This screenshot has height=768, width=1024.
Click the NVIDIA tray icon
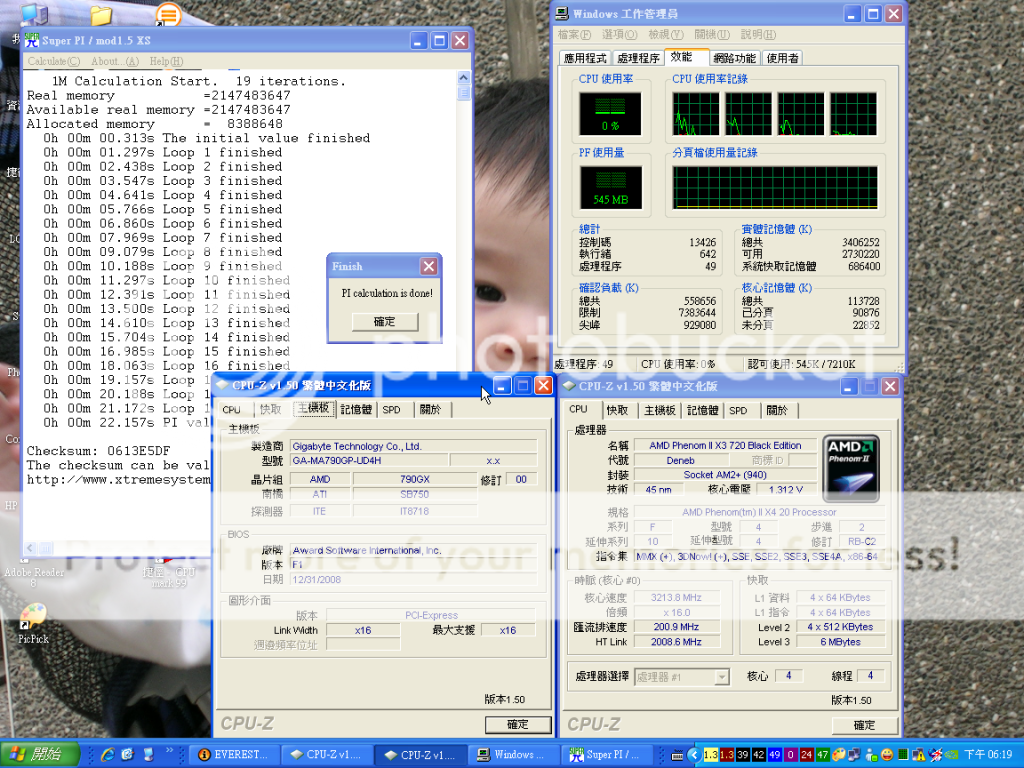(x=951, y=755)
